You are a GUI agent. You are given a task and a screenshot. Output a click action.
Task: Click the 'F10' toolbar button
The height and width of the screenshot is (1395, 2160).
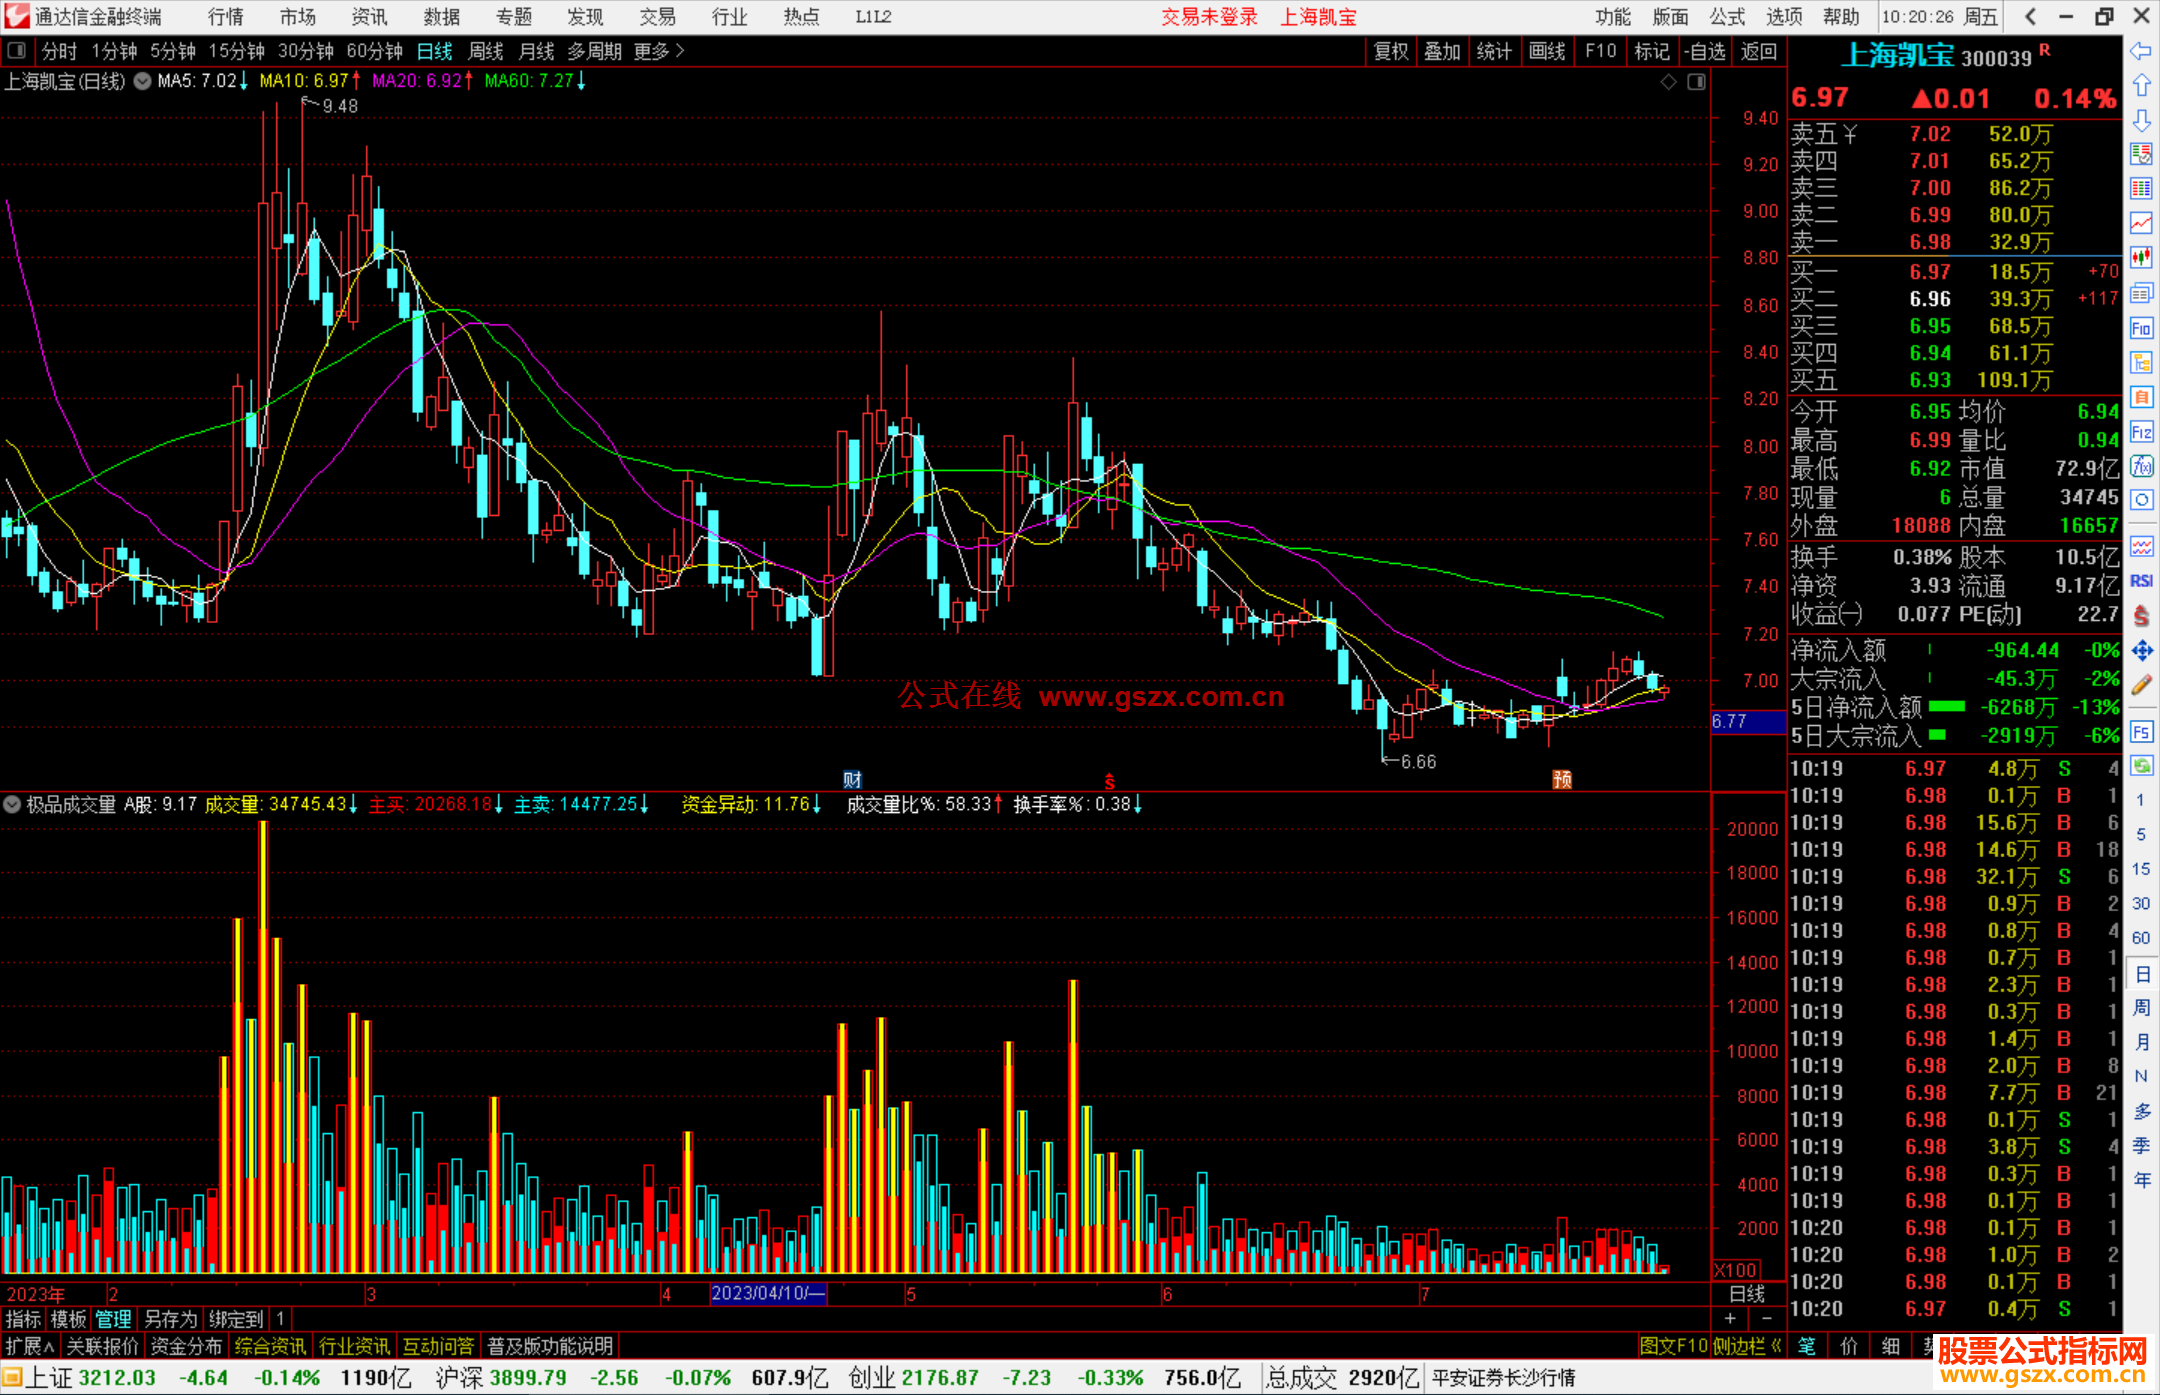click(1601, 51)
